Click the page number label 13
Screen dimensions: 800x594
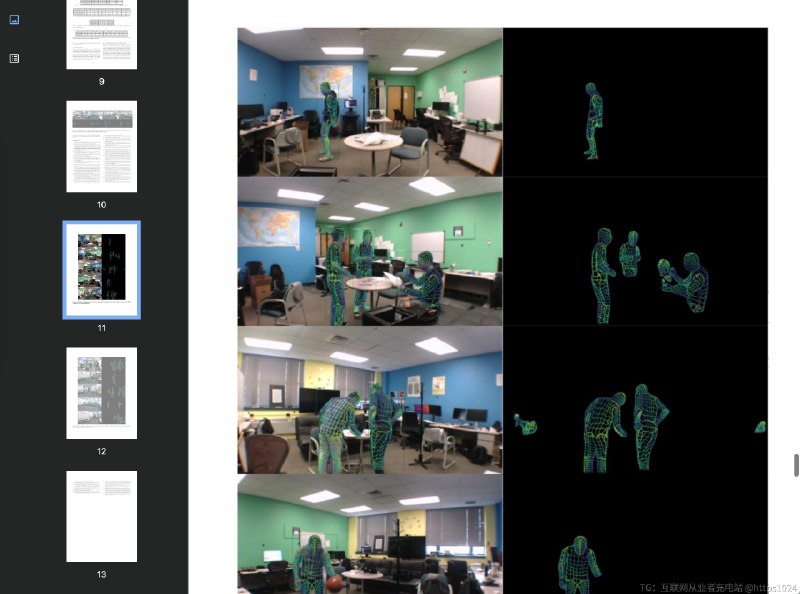(x=101, y=574)
